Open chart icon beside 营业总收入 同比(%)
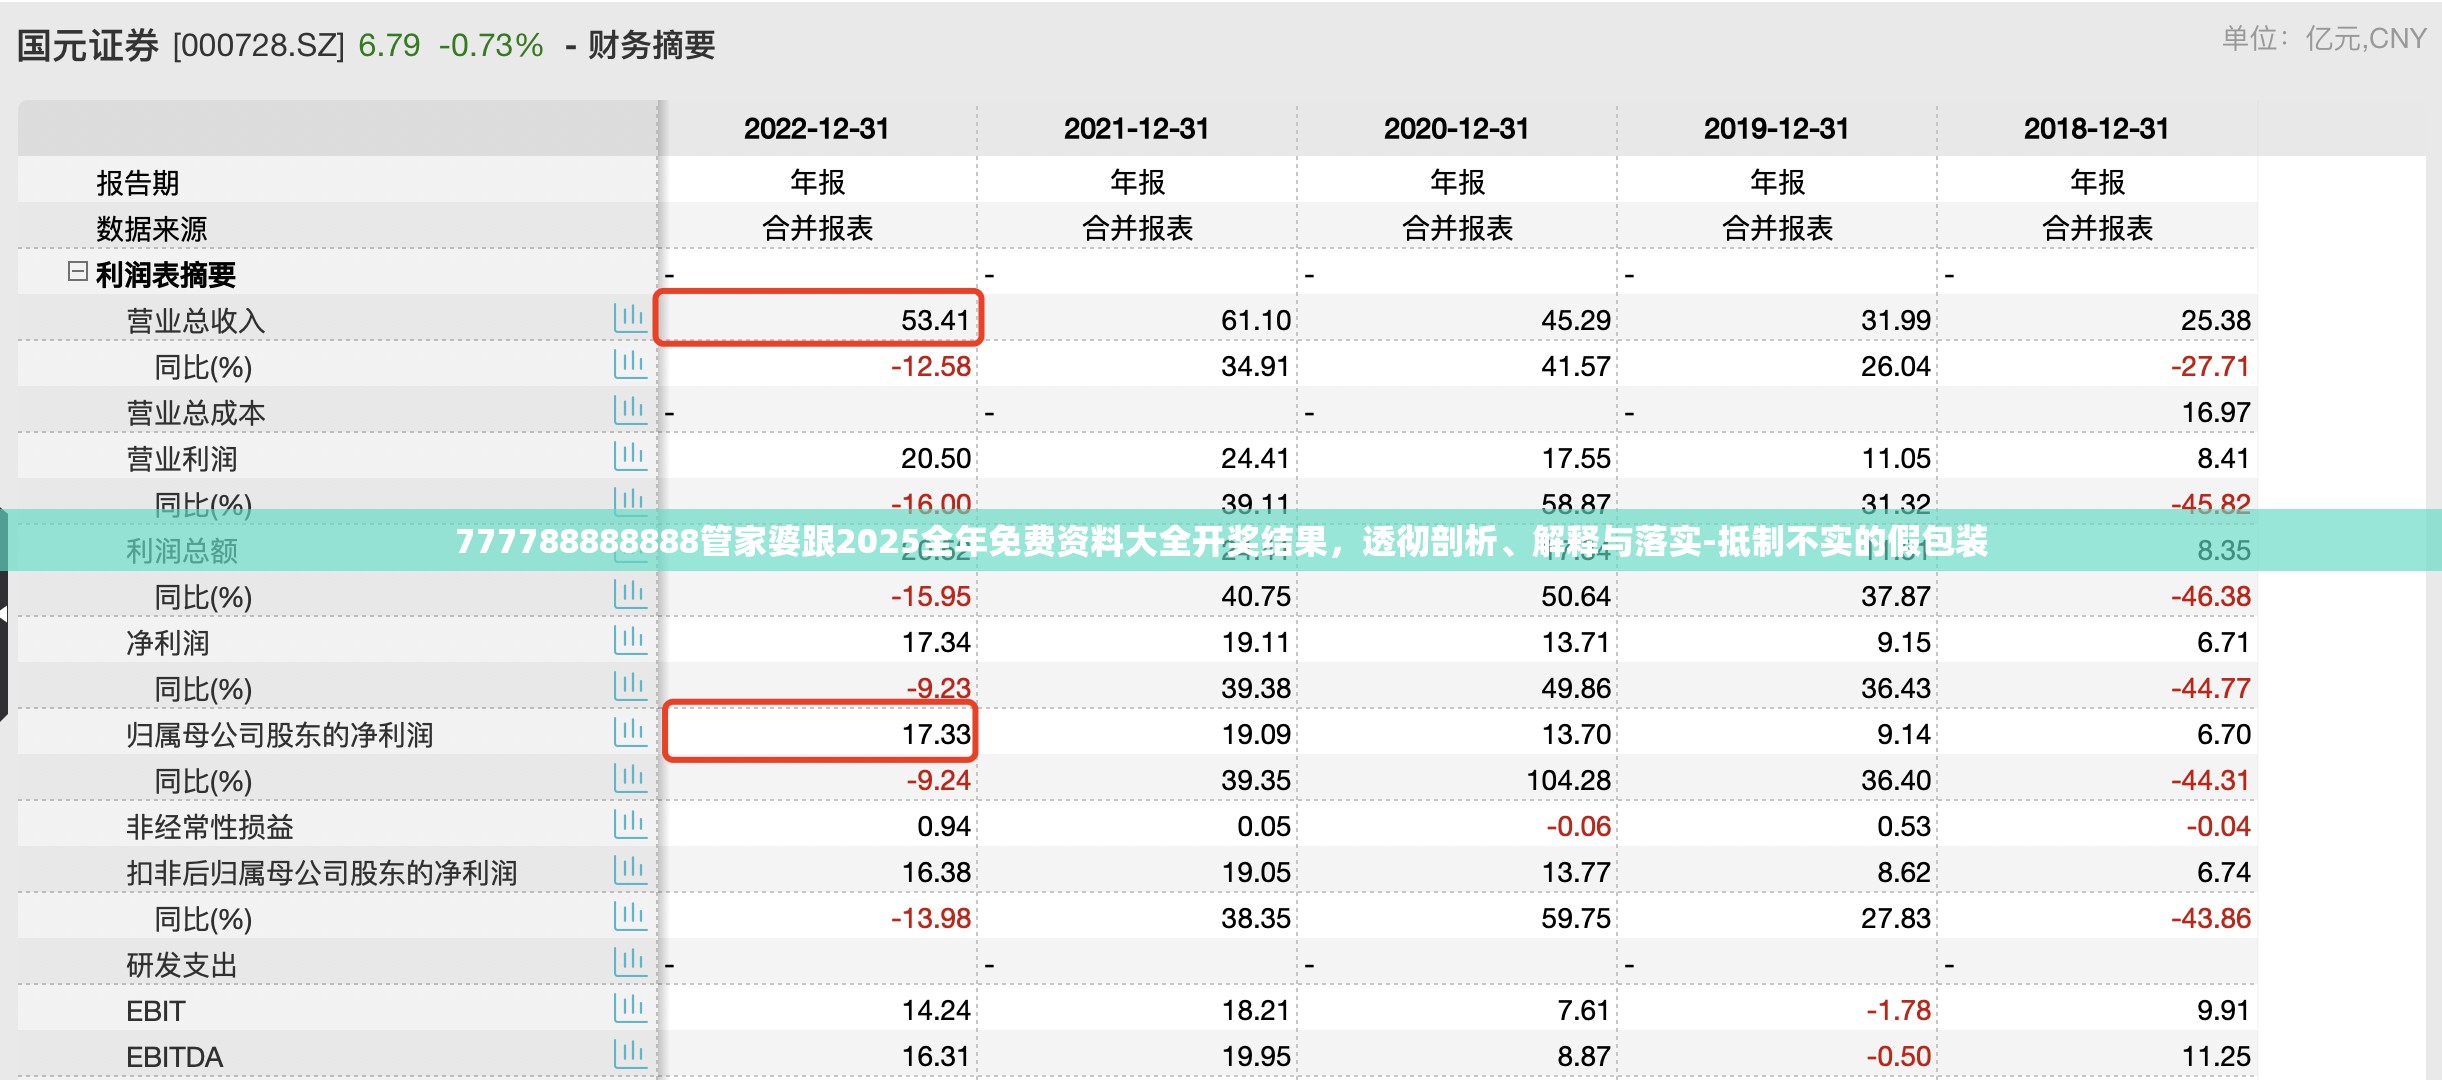Viewport: 2442px width, 1080px height. [630, 365]
